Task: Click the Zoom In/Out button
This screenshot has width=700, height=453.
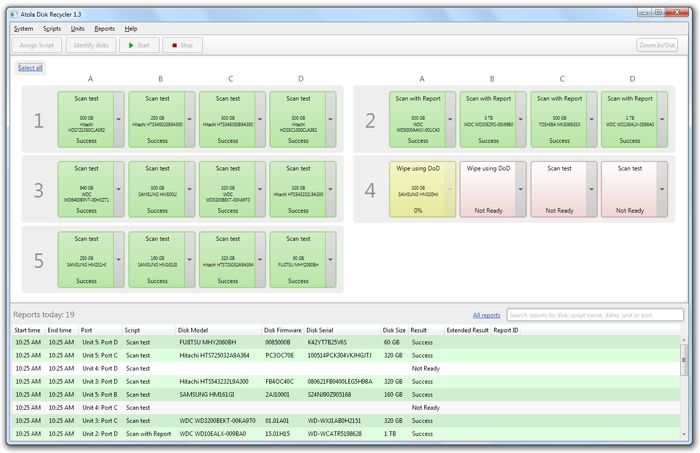Action: 658,45
